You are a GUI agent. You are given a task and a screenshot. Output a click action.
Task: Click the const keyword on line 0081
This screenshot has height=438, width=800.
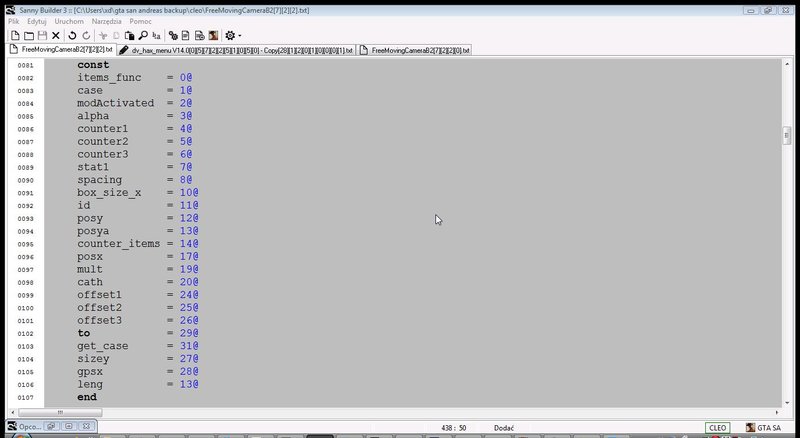point(93,65)
